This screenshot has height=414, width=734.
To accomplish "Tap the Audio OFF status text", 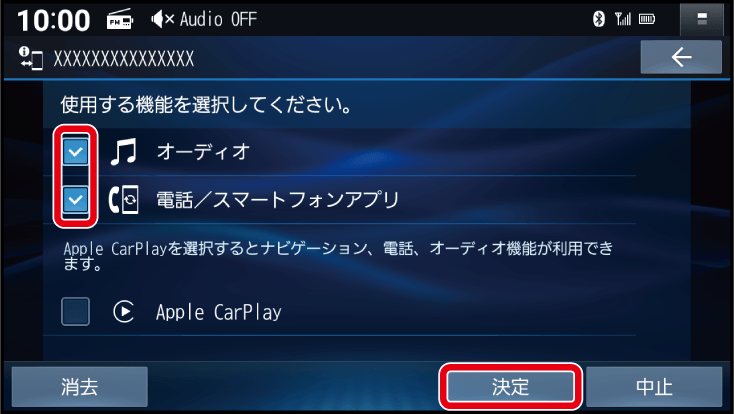I will (x=219, y=19).
